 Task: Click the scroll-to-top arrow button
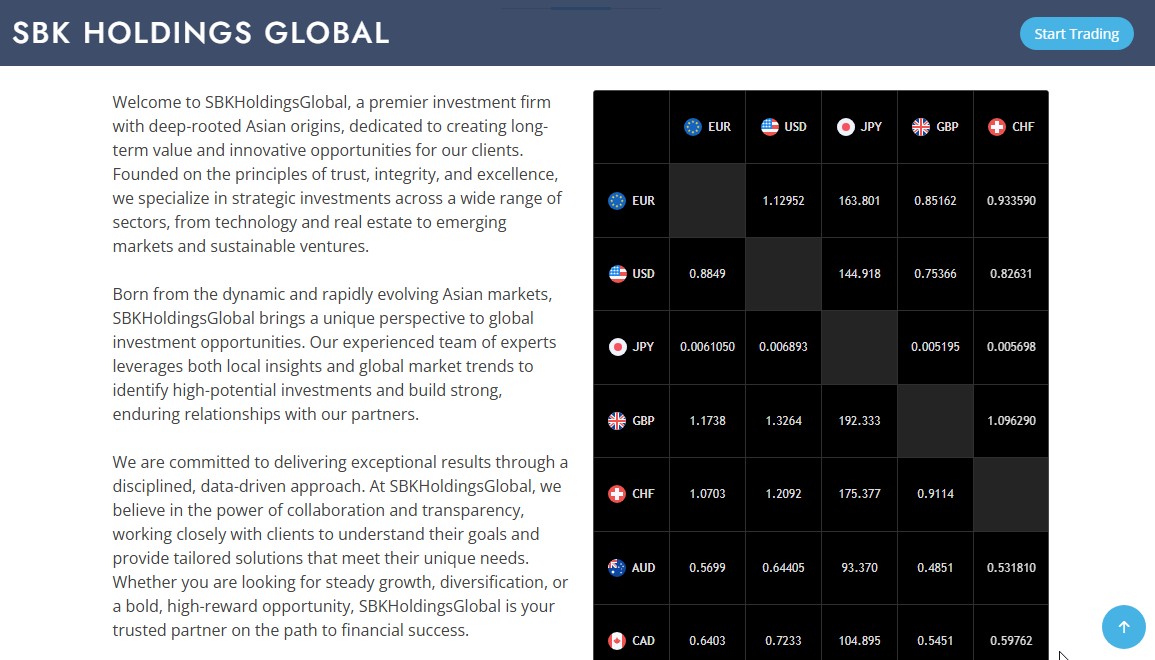(x=1123, y=627)
